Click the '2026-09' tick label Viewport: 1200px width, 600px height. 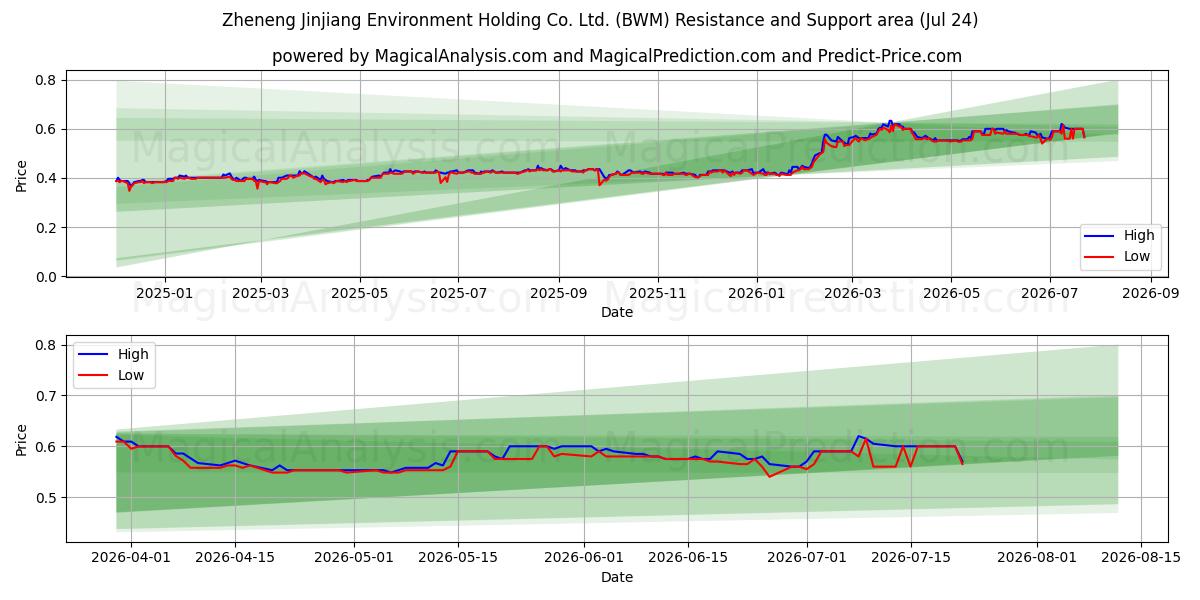[1149, 294]
